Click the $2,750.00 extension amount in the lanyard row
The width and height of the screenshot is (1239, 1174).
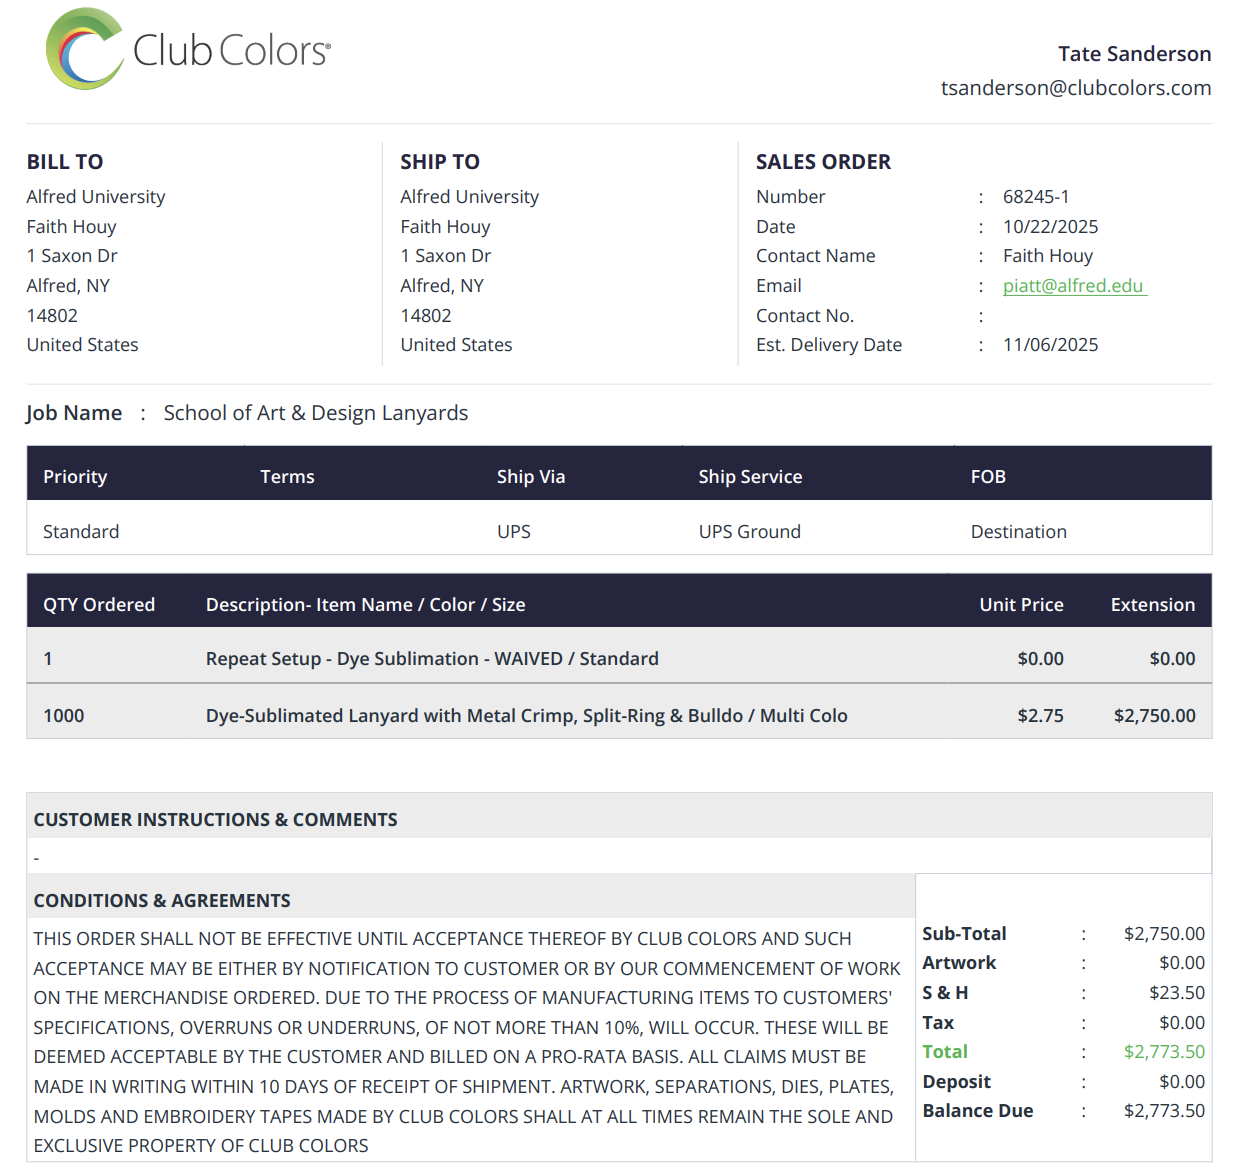1154,716
